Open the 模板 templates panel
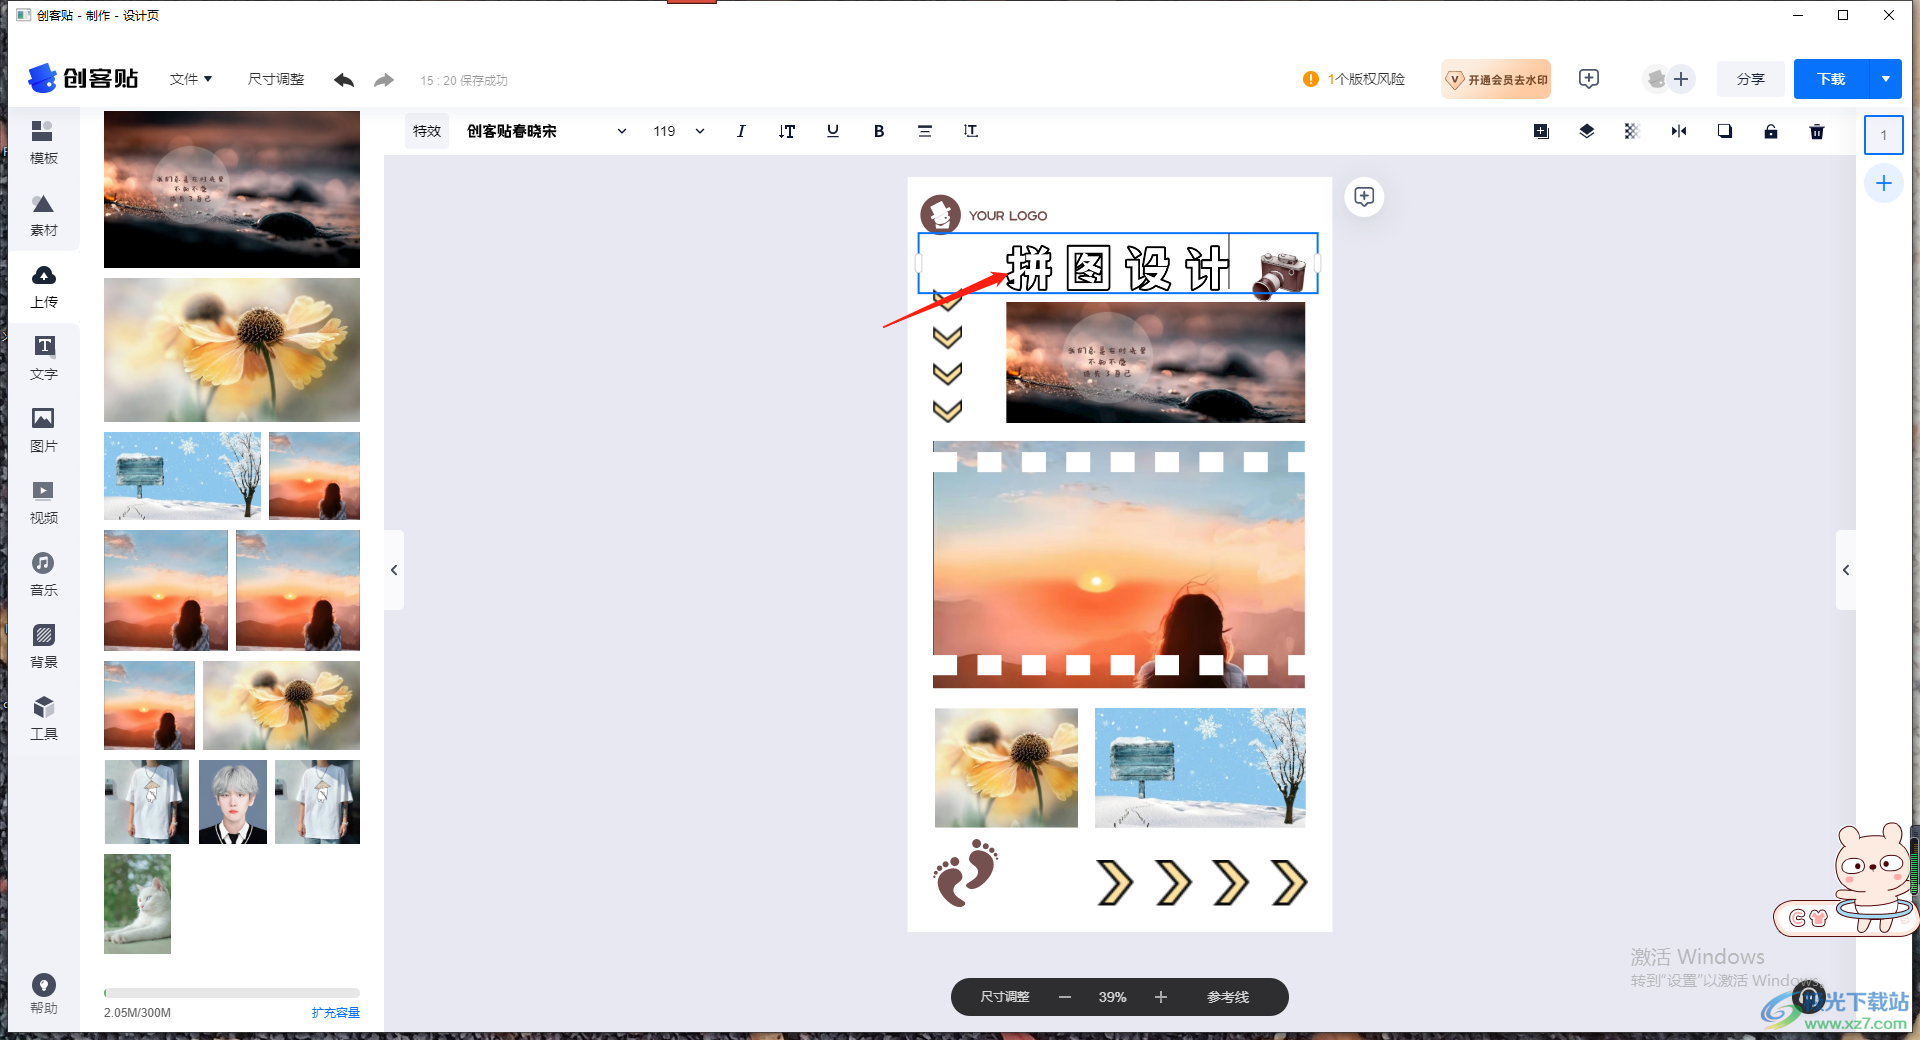The height and width of the screenshot is (1040, 1920). tap(43, 142)
